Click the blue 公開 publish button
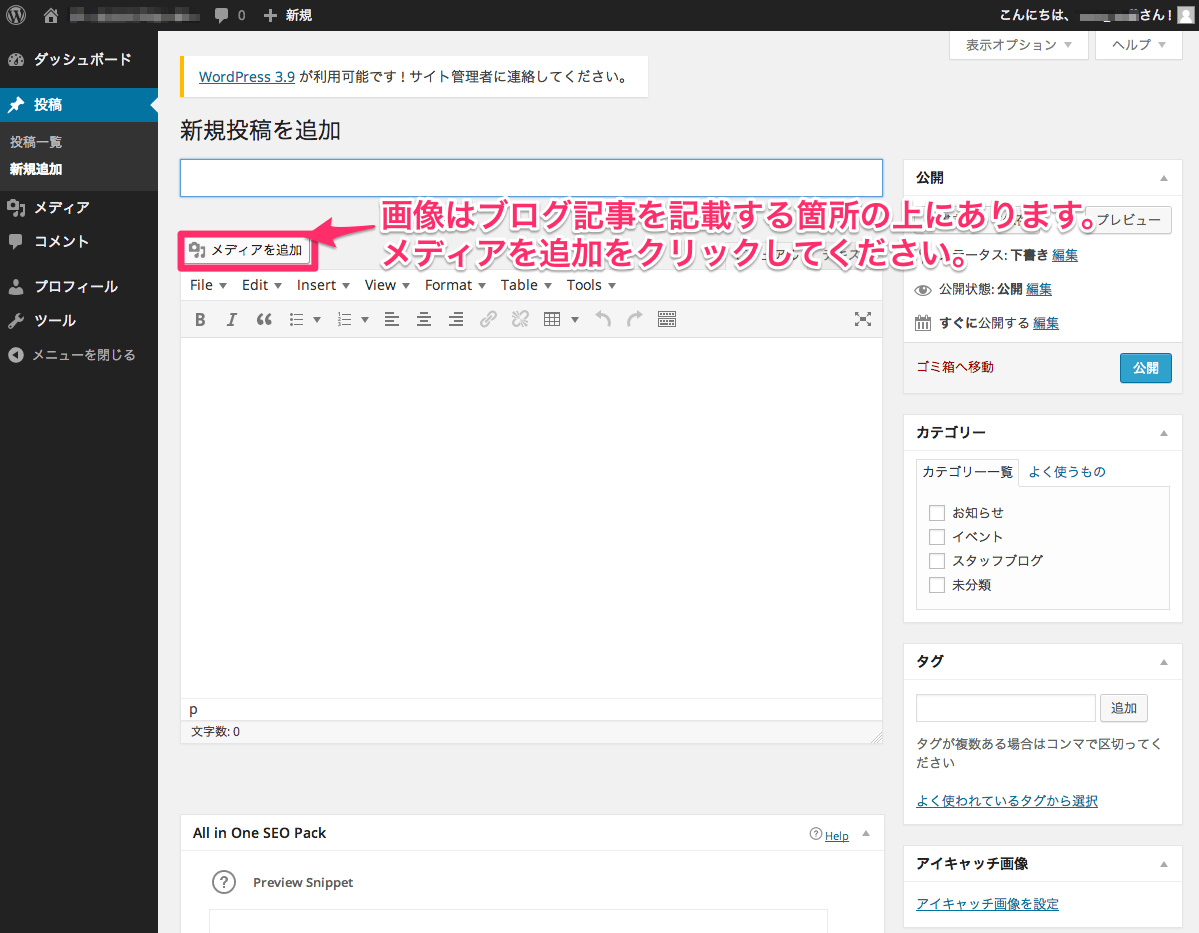The width and height of the screenshot is (1199, 933). coord(1145,368)
